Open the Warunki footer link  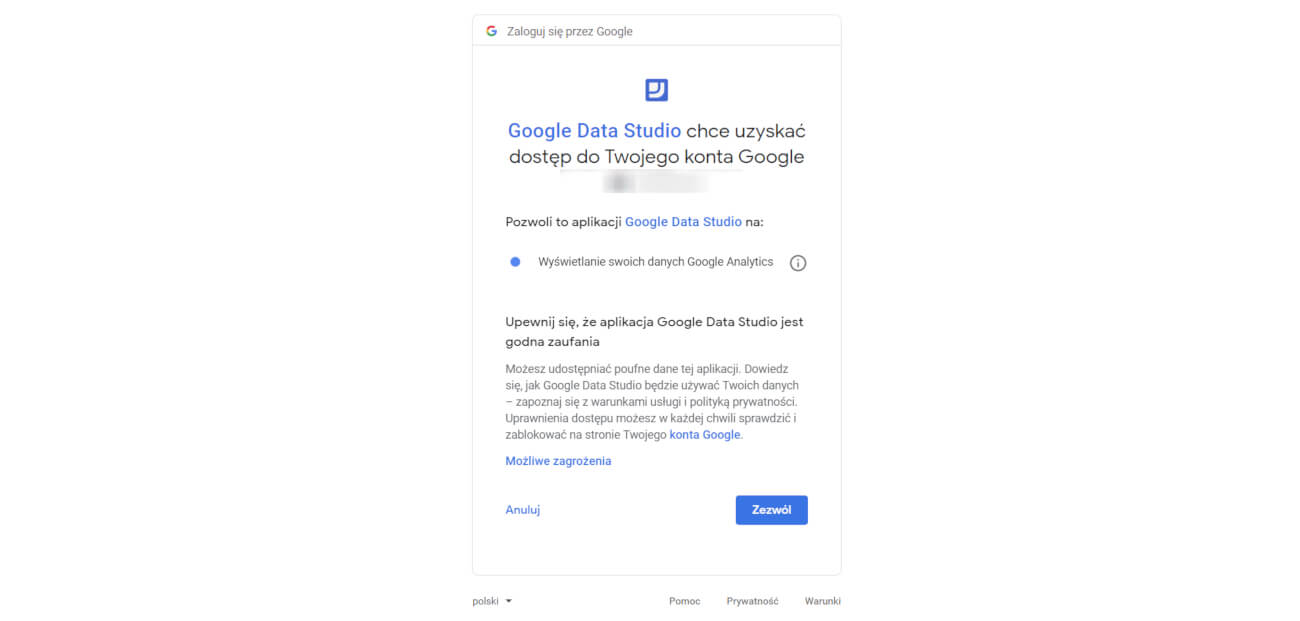tap(823, 601)
